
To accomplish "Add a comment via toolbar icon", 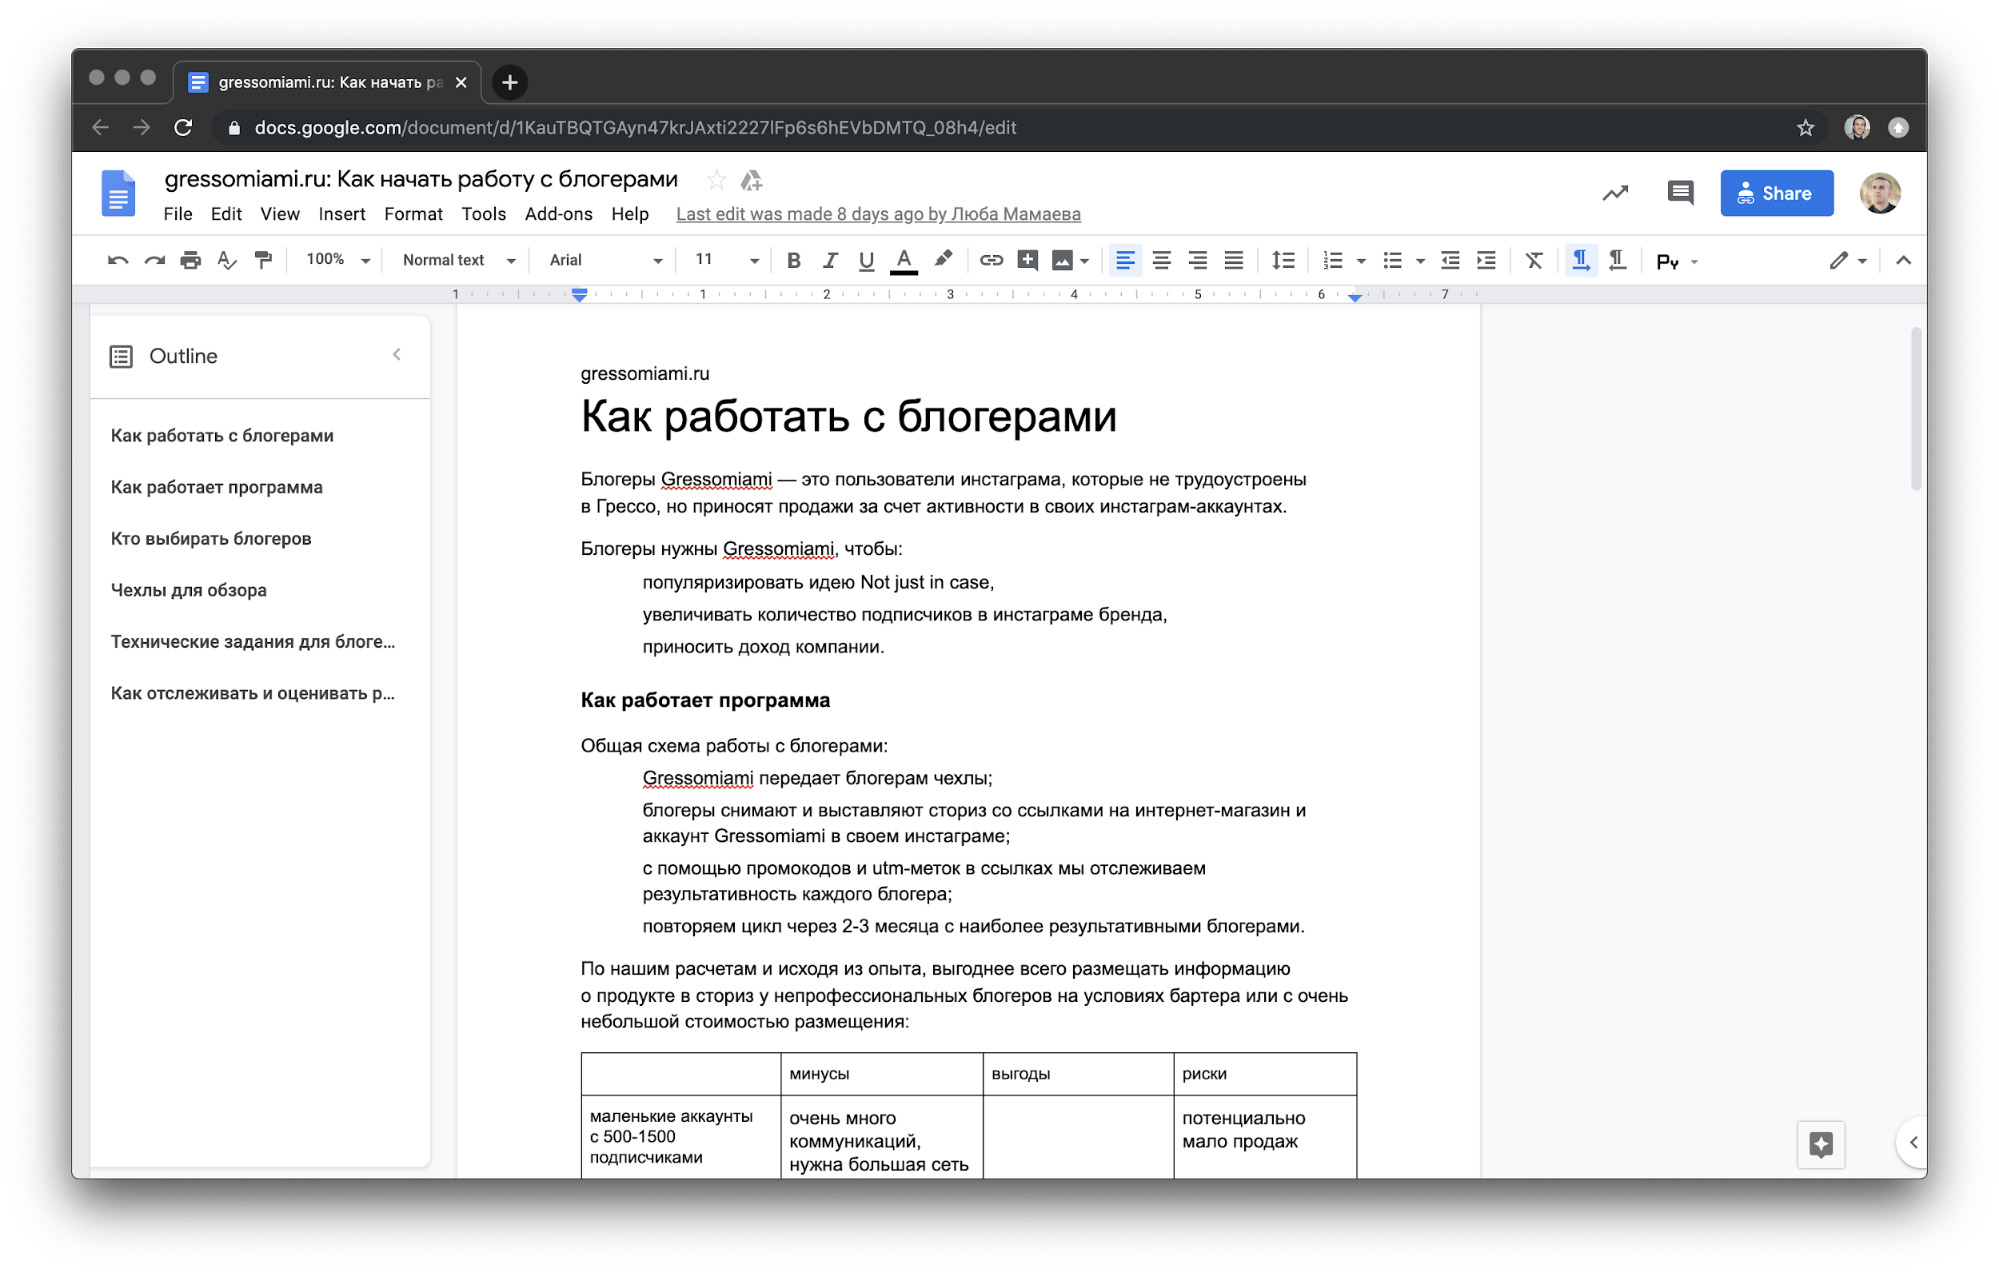I will [x=1027, y=261].
